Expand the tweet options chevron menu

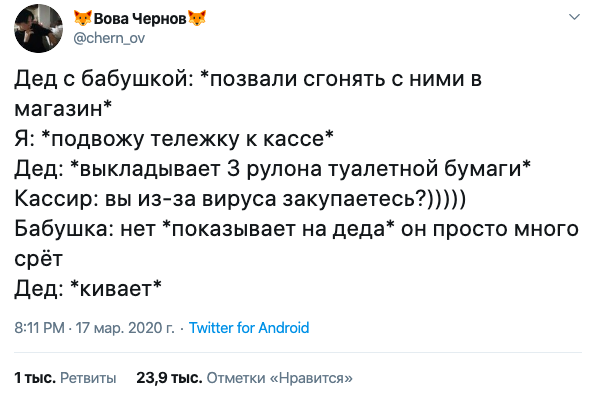tap(574, 17)
